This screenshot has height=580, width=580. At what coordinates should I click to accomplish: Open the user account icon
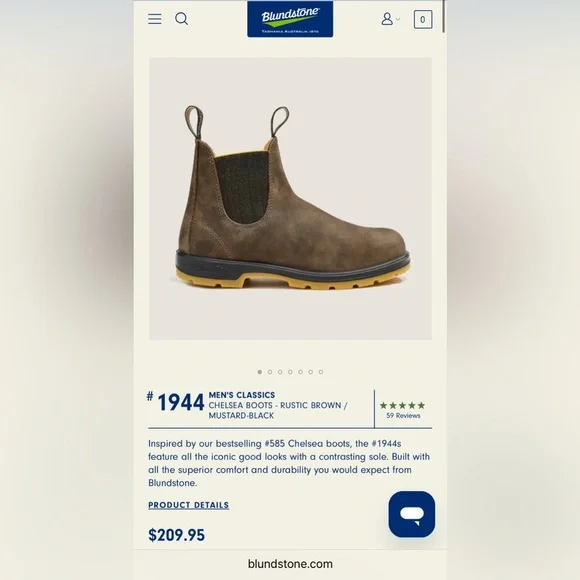click(387, 18)
